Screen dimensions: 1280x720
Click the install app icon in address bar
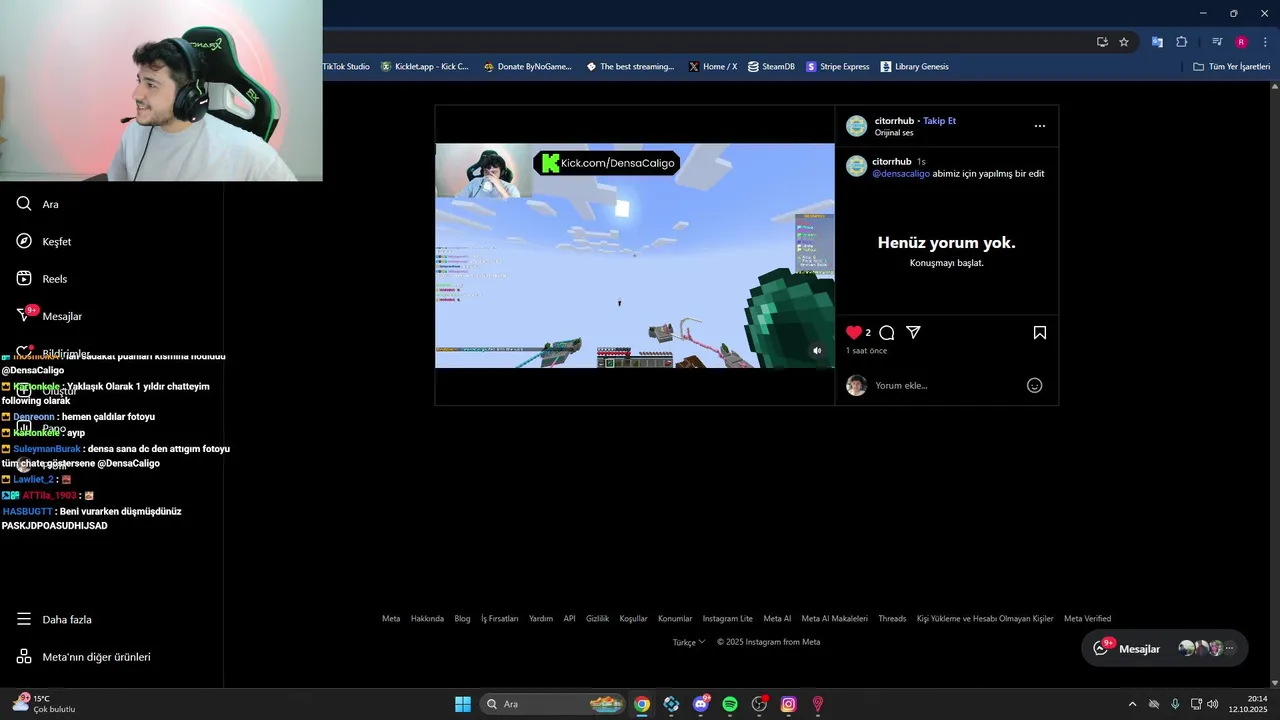pos(1102,42)
